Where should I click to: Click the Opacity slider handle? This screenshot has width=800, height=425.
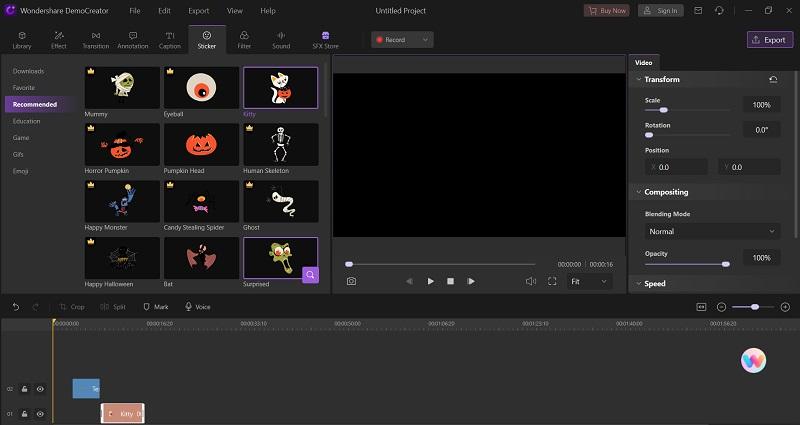[725, 264]
